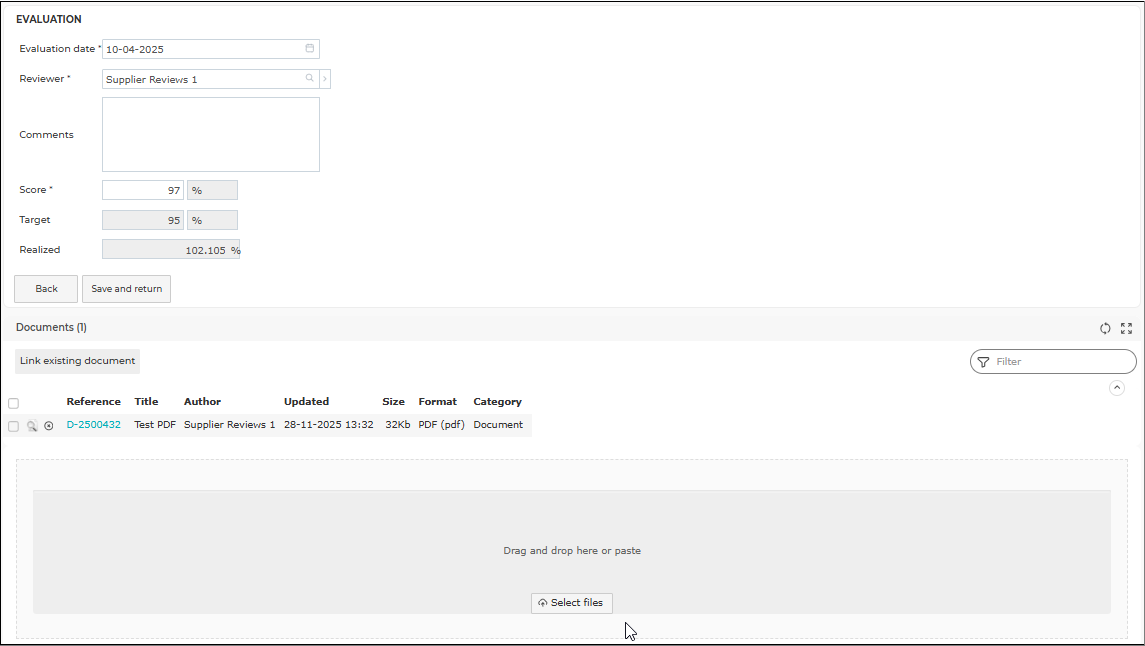This screenshot has height=646, width=1145.
Task: Click the 'Documents (1)' section heading
Action: (51, 328)
